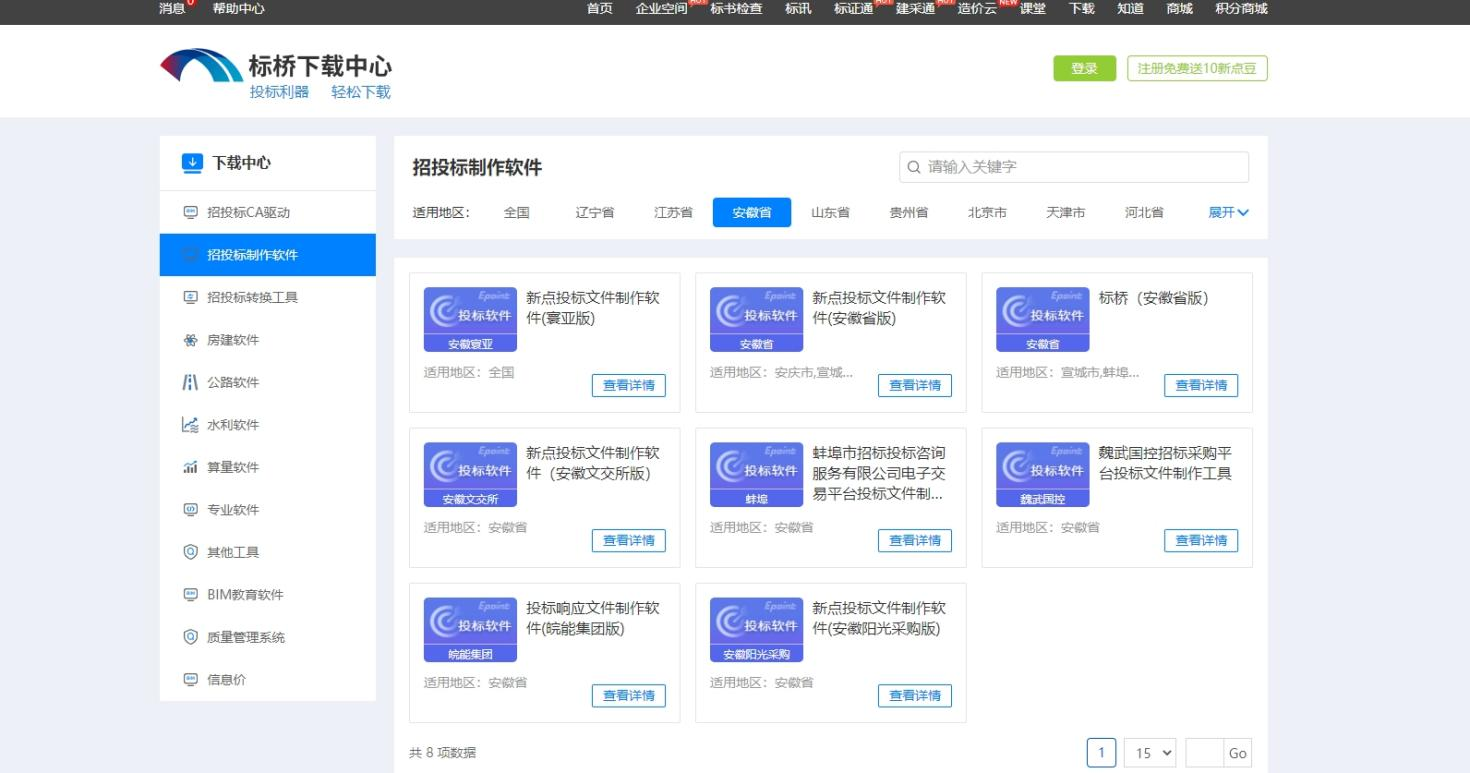
Task: Click the 质量管理系统 sidebar icon
Action: [190, 637]
